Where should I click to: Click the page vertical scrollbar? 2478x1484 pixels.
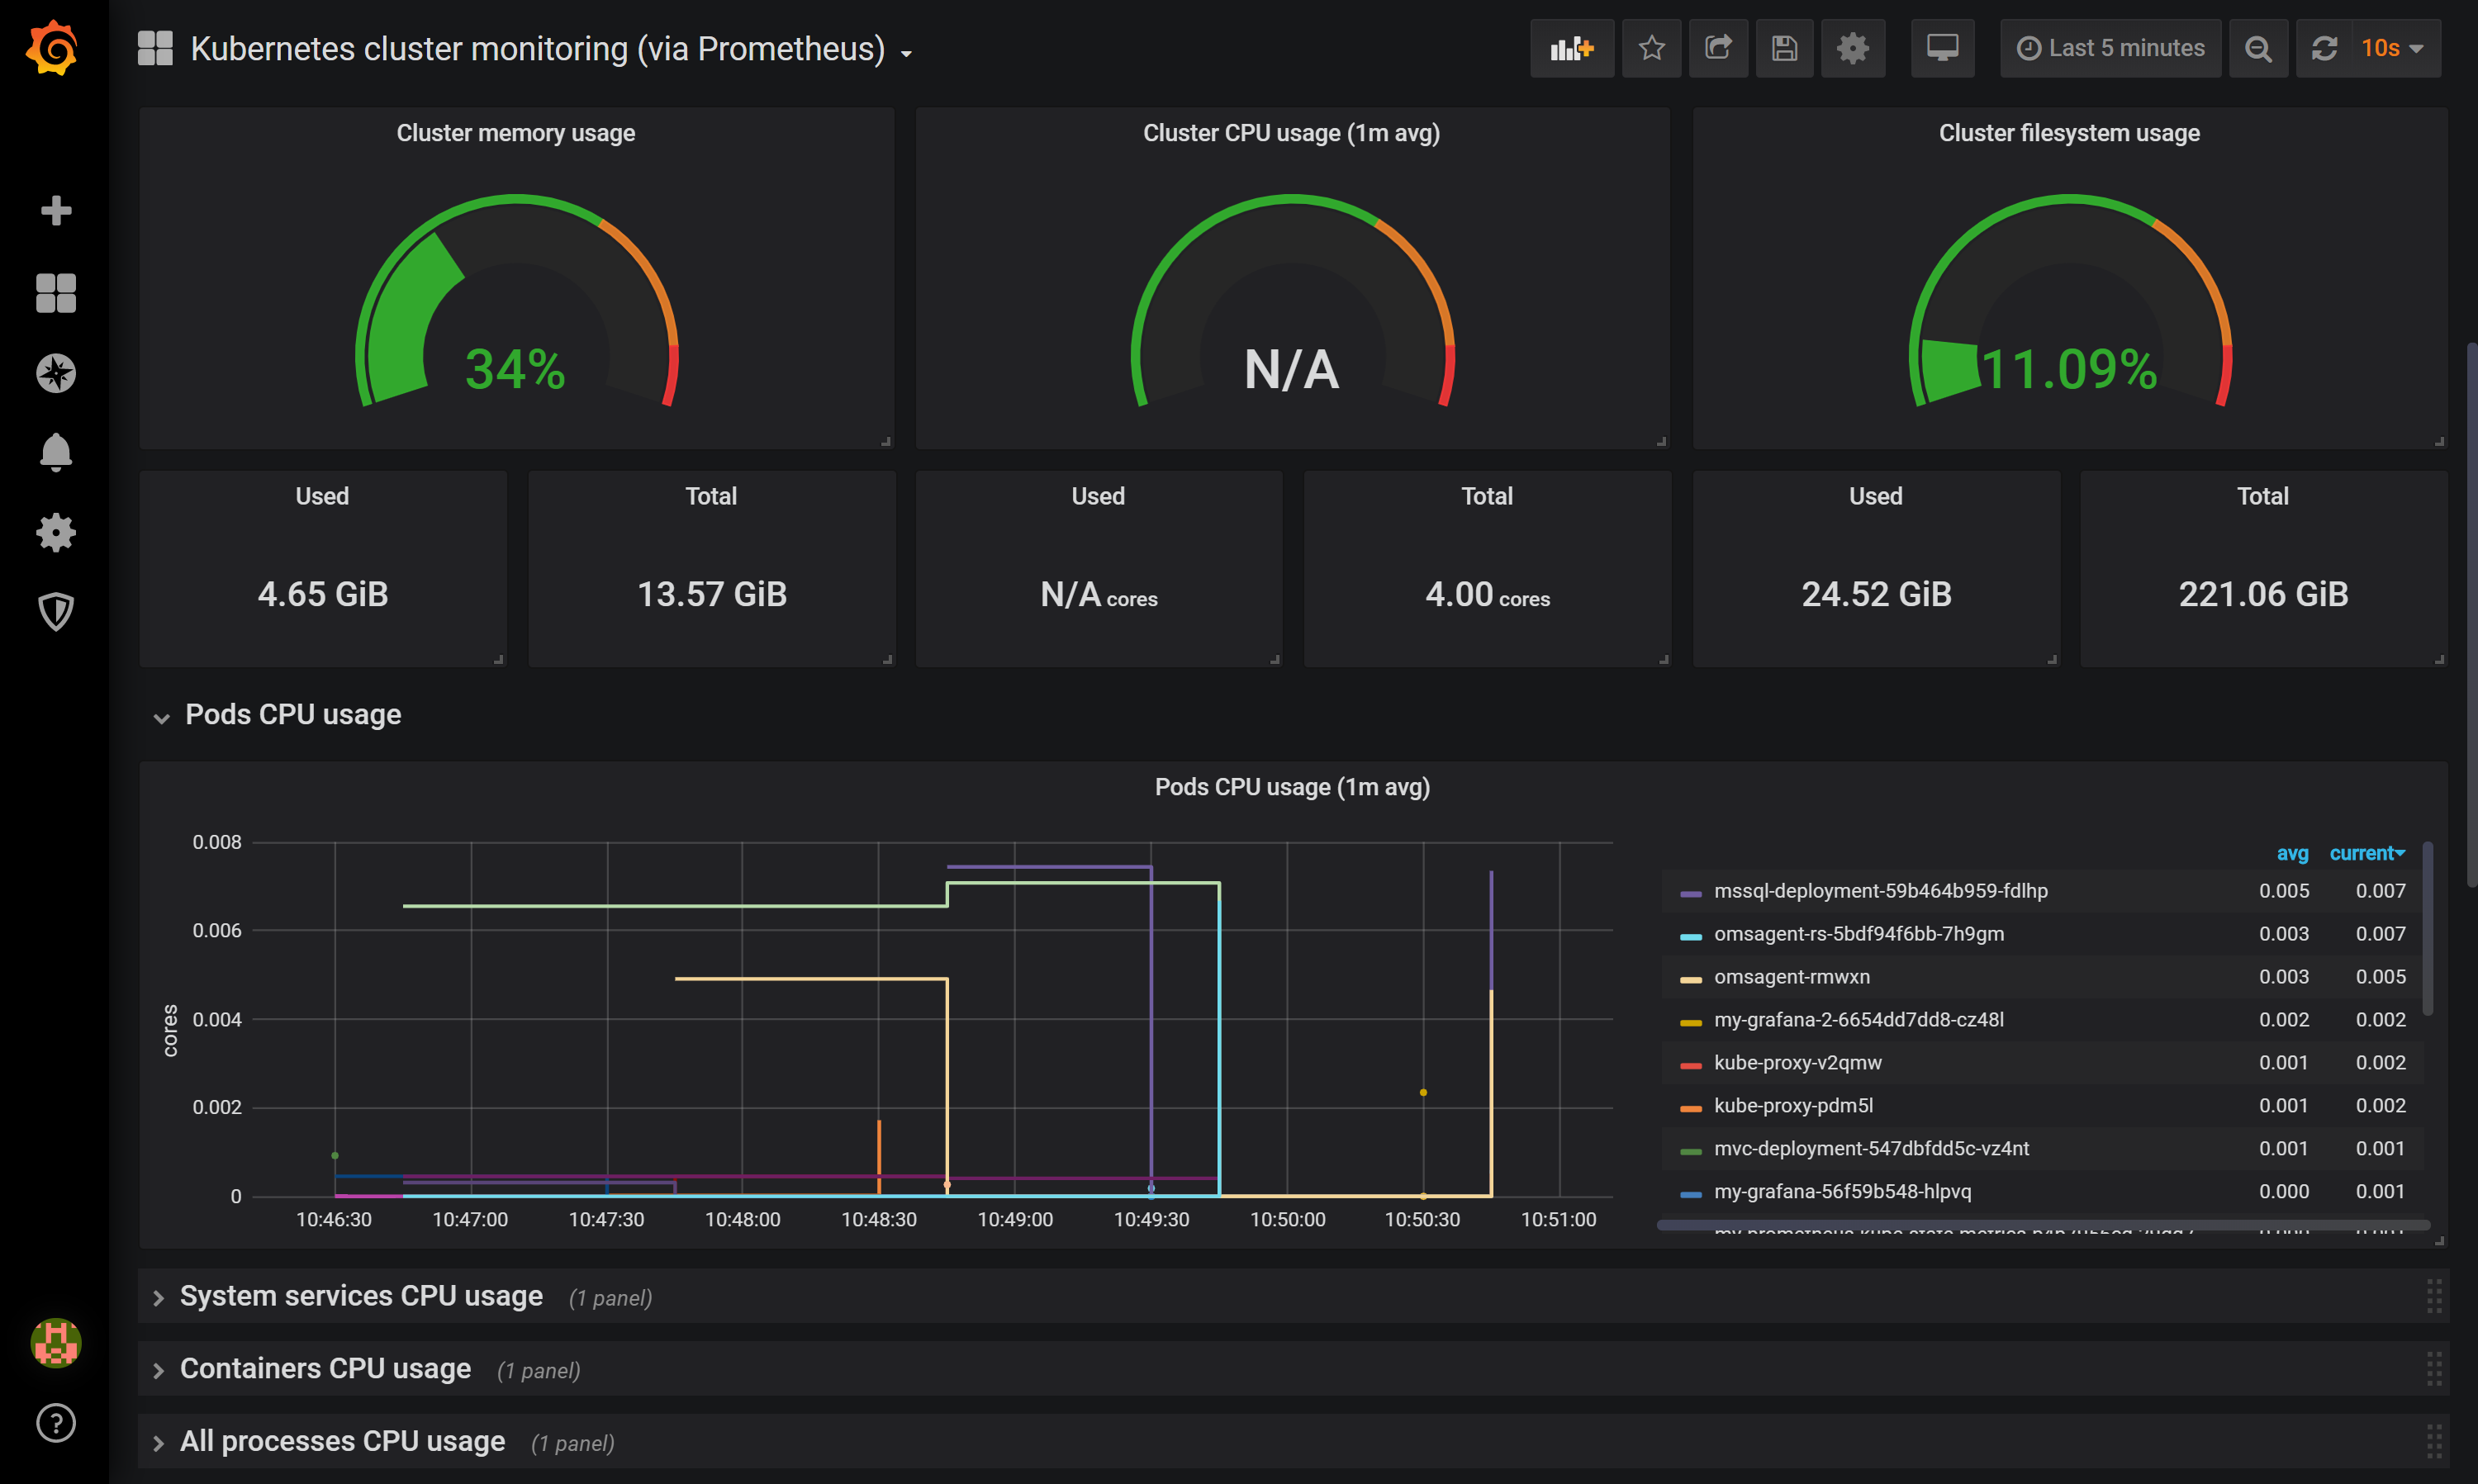click(2472, 615)
